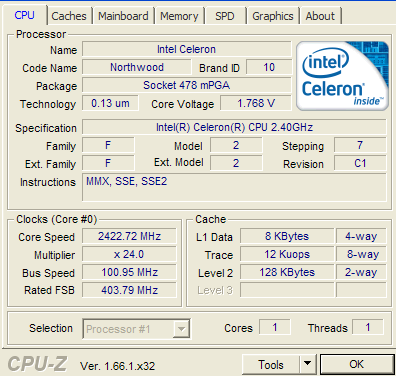Click the Ext. Model value 2
396x376 pixels.
[236, 163]
